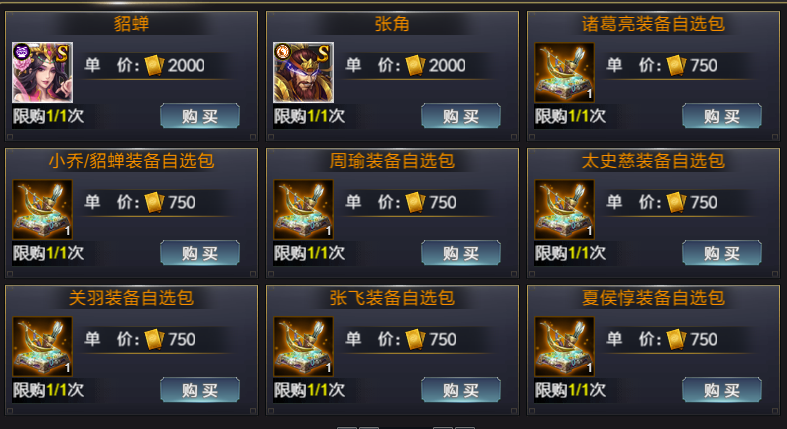Buy 貂蝉 with the 购买 button

[200, 116]
